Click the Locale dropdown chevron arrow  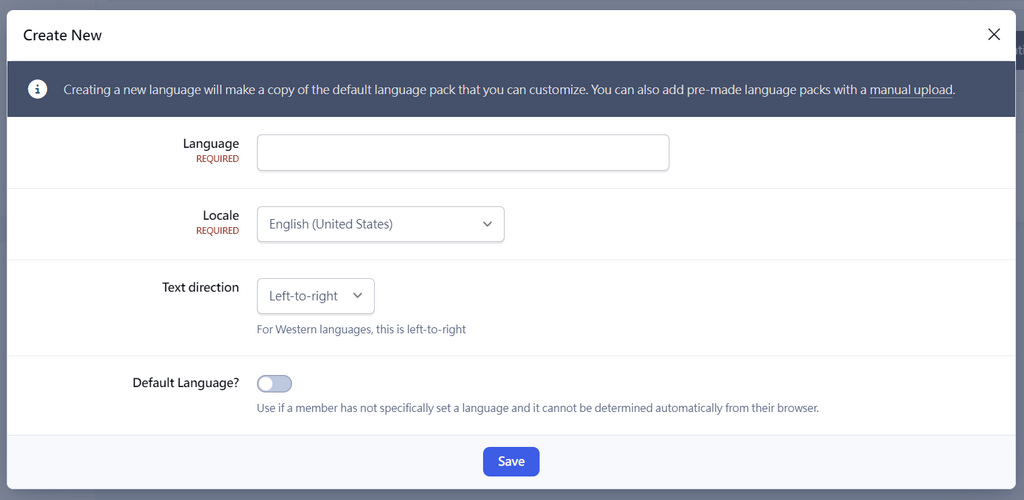(487, 224)
